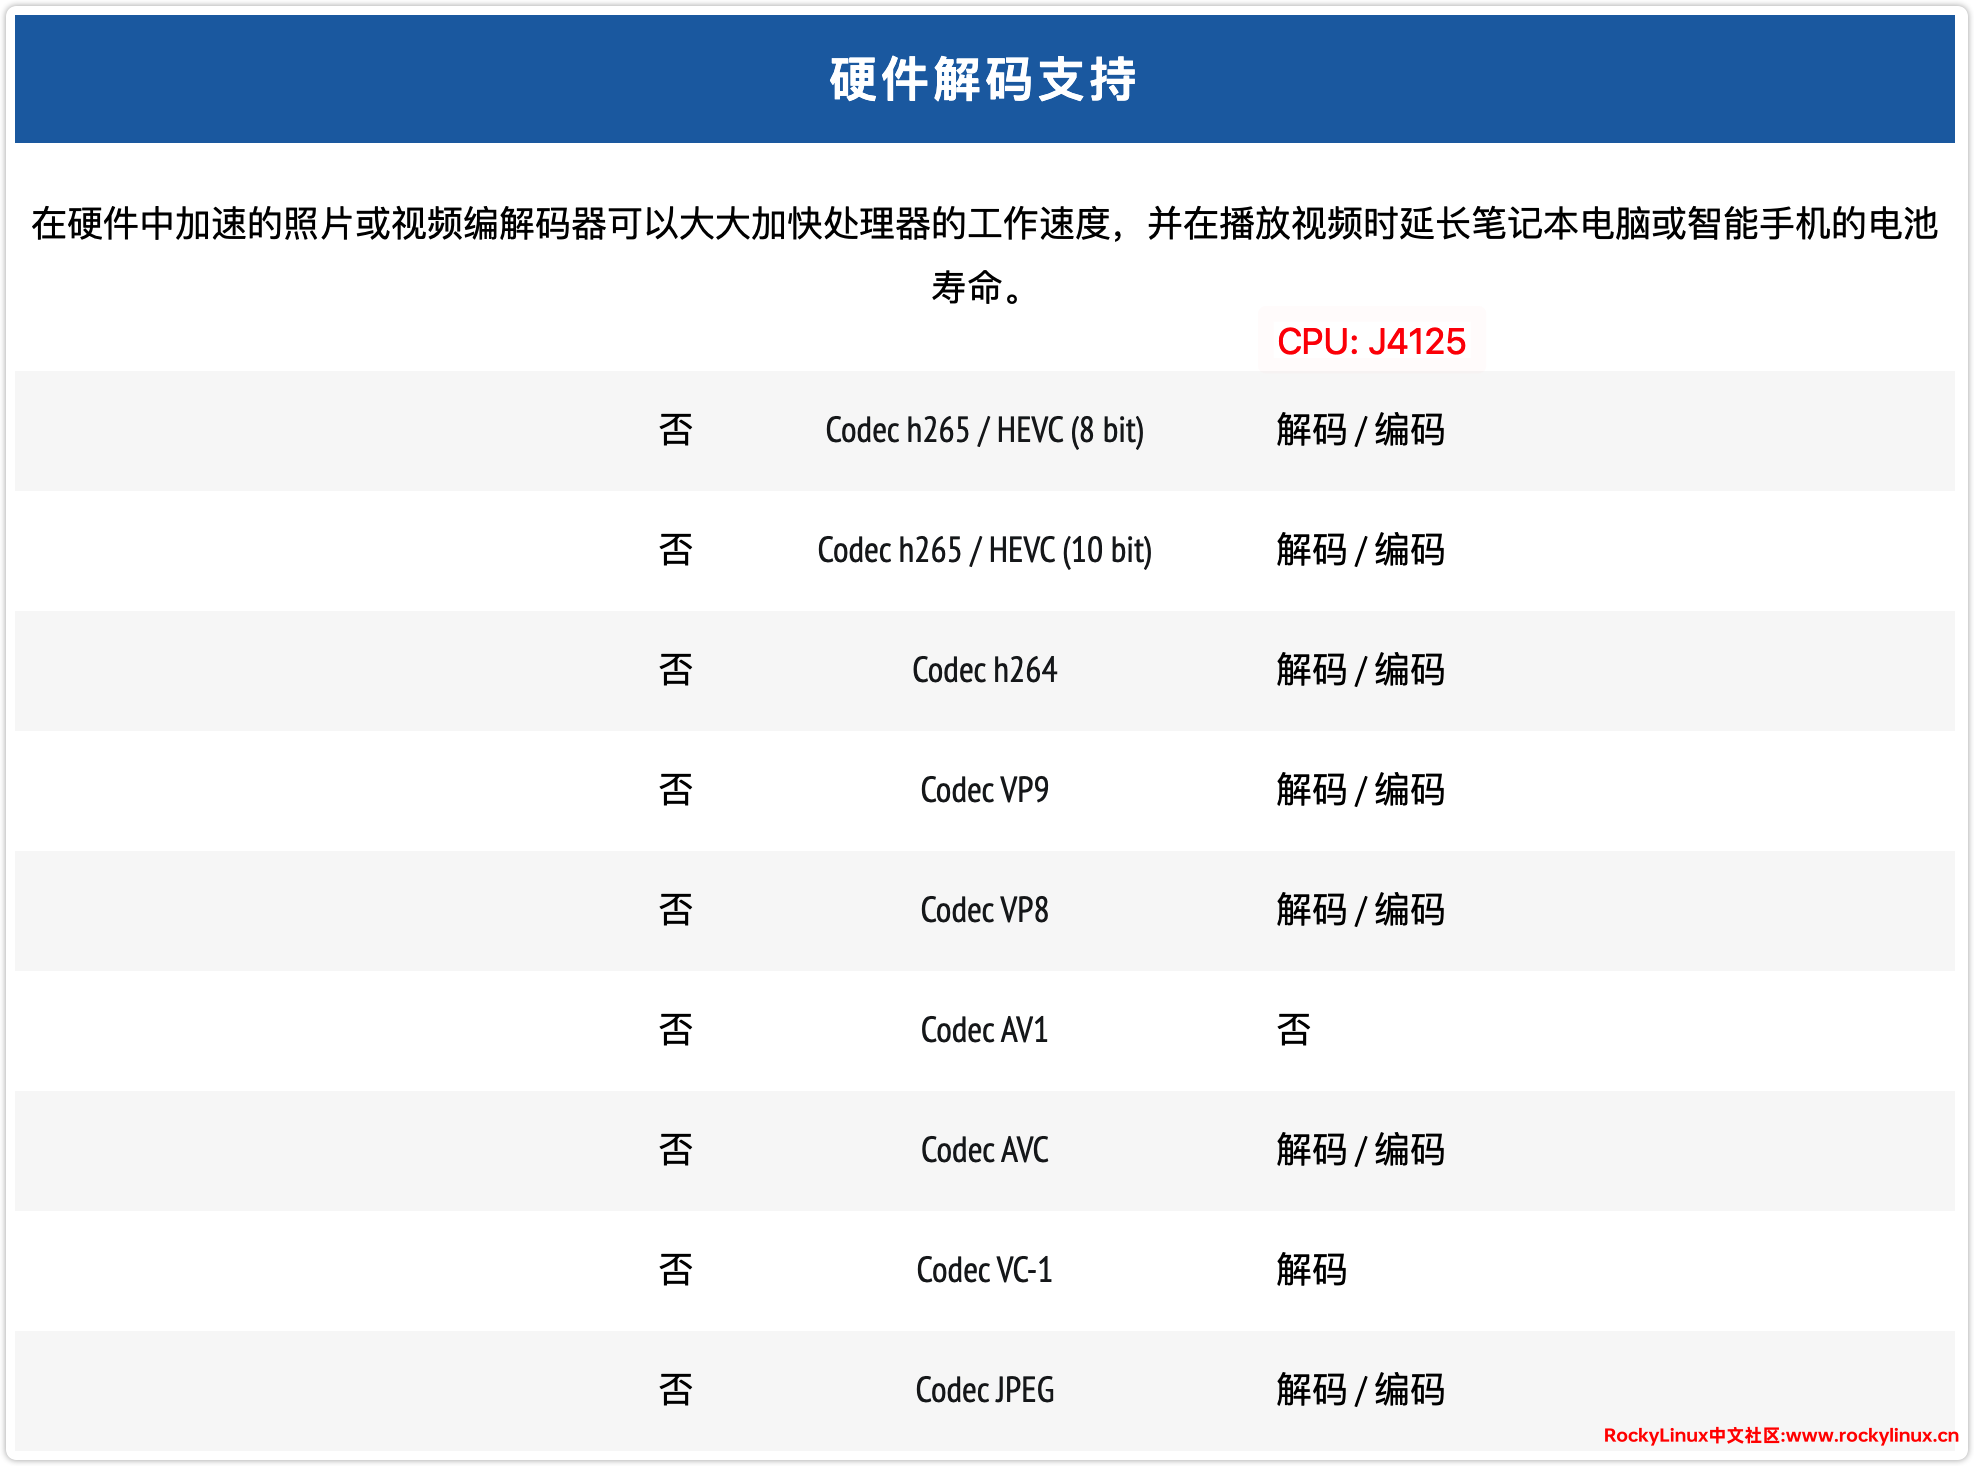Screen dimensions: 1974x1466
Task: Select the Codec h264 row label
Action: 984,670
